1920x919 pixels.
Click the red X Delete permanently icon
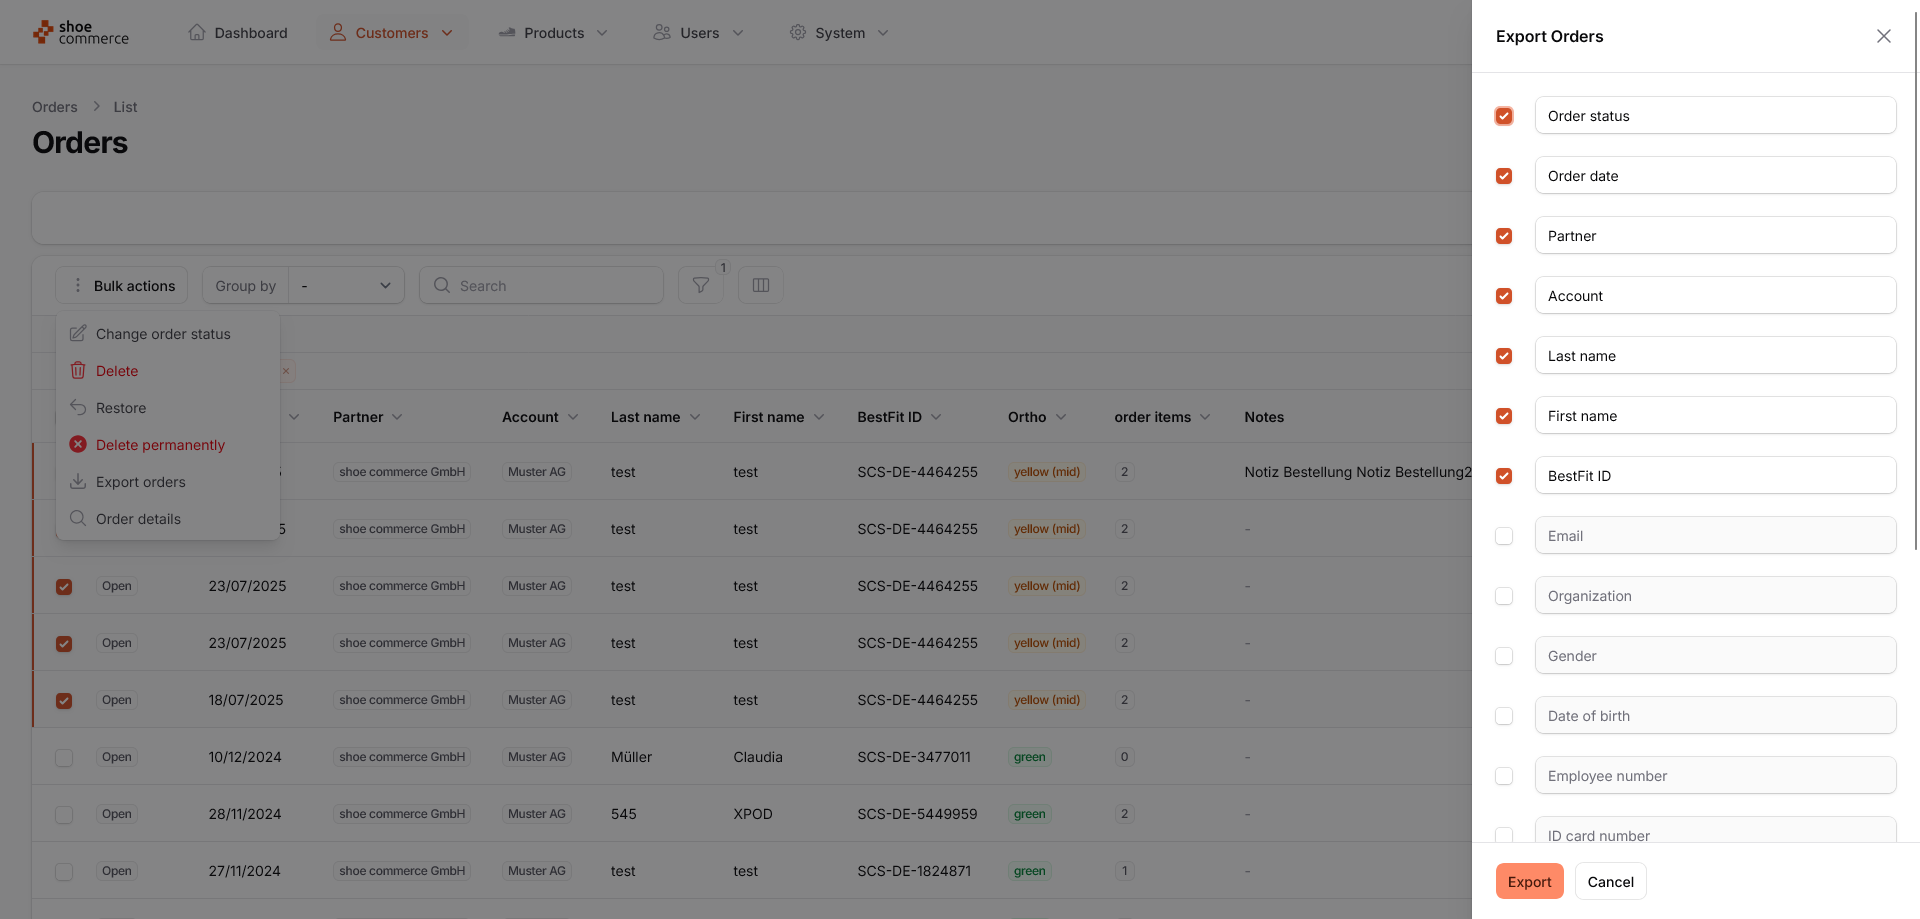coord(78,445)
